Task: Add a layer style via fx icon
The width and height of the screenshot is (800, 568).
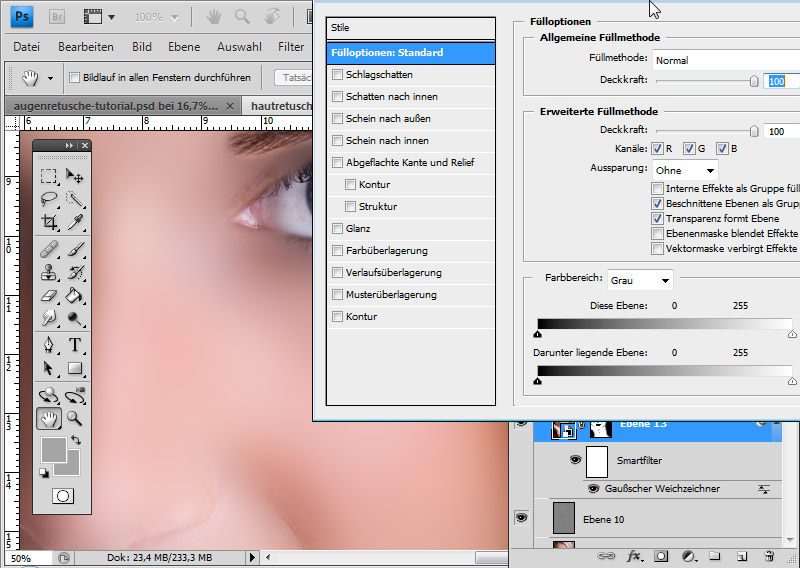Action: click(x=634, y=555)
